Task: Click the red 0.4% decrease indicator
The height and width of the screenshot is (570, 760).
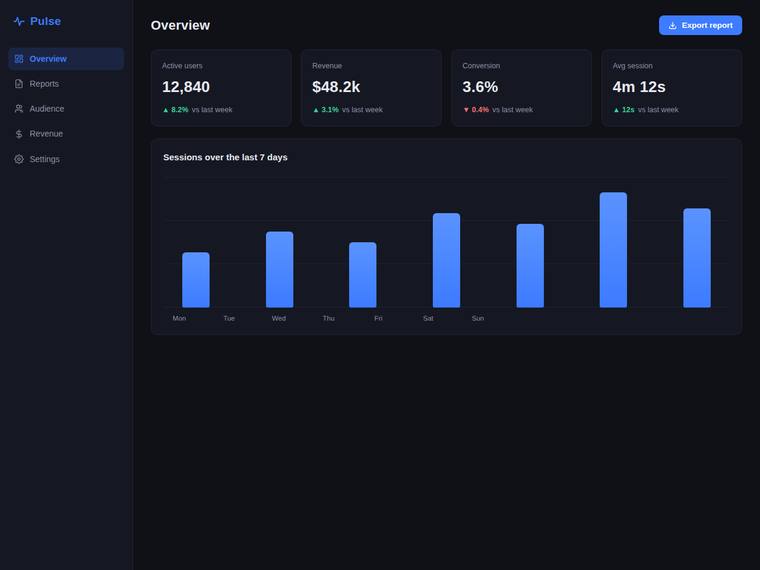Action: coord(476,110)
